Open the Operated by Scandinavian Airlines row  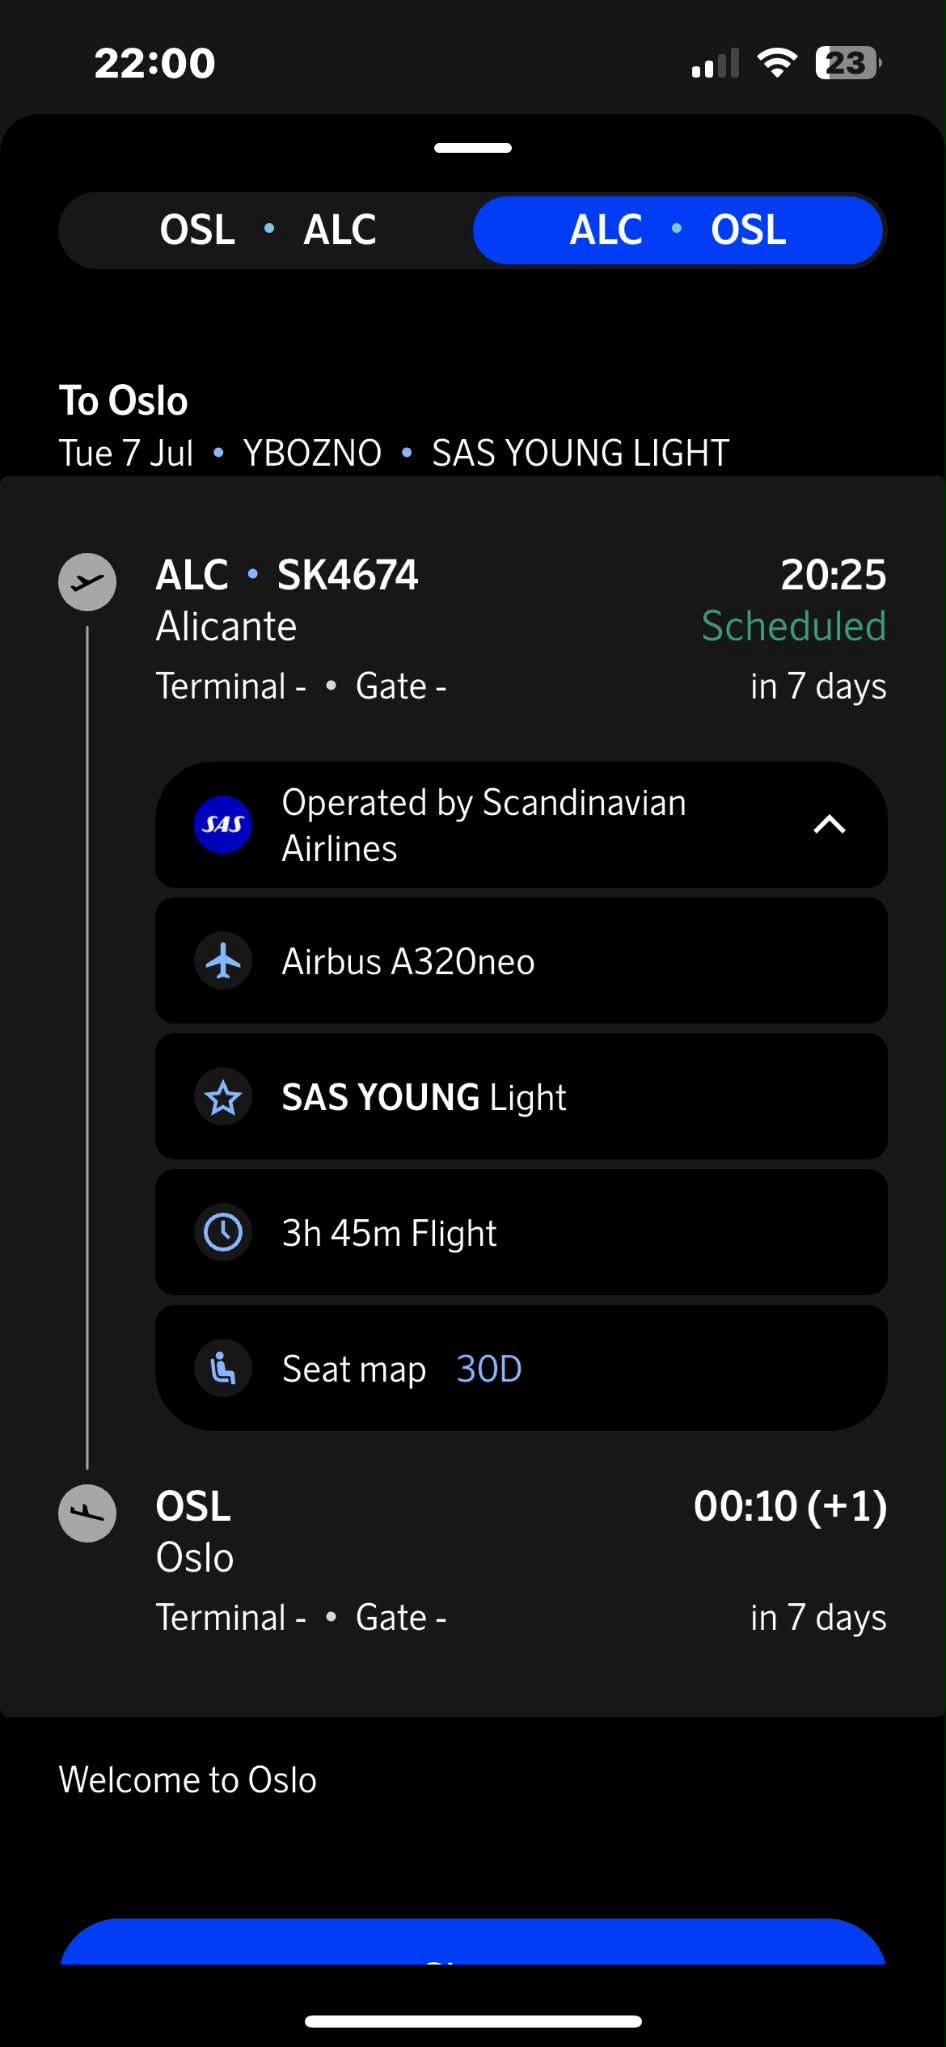(x=521, y=825)
